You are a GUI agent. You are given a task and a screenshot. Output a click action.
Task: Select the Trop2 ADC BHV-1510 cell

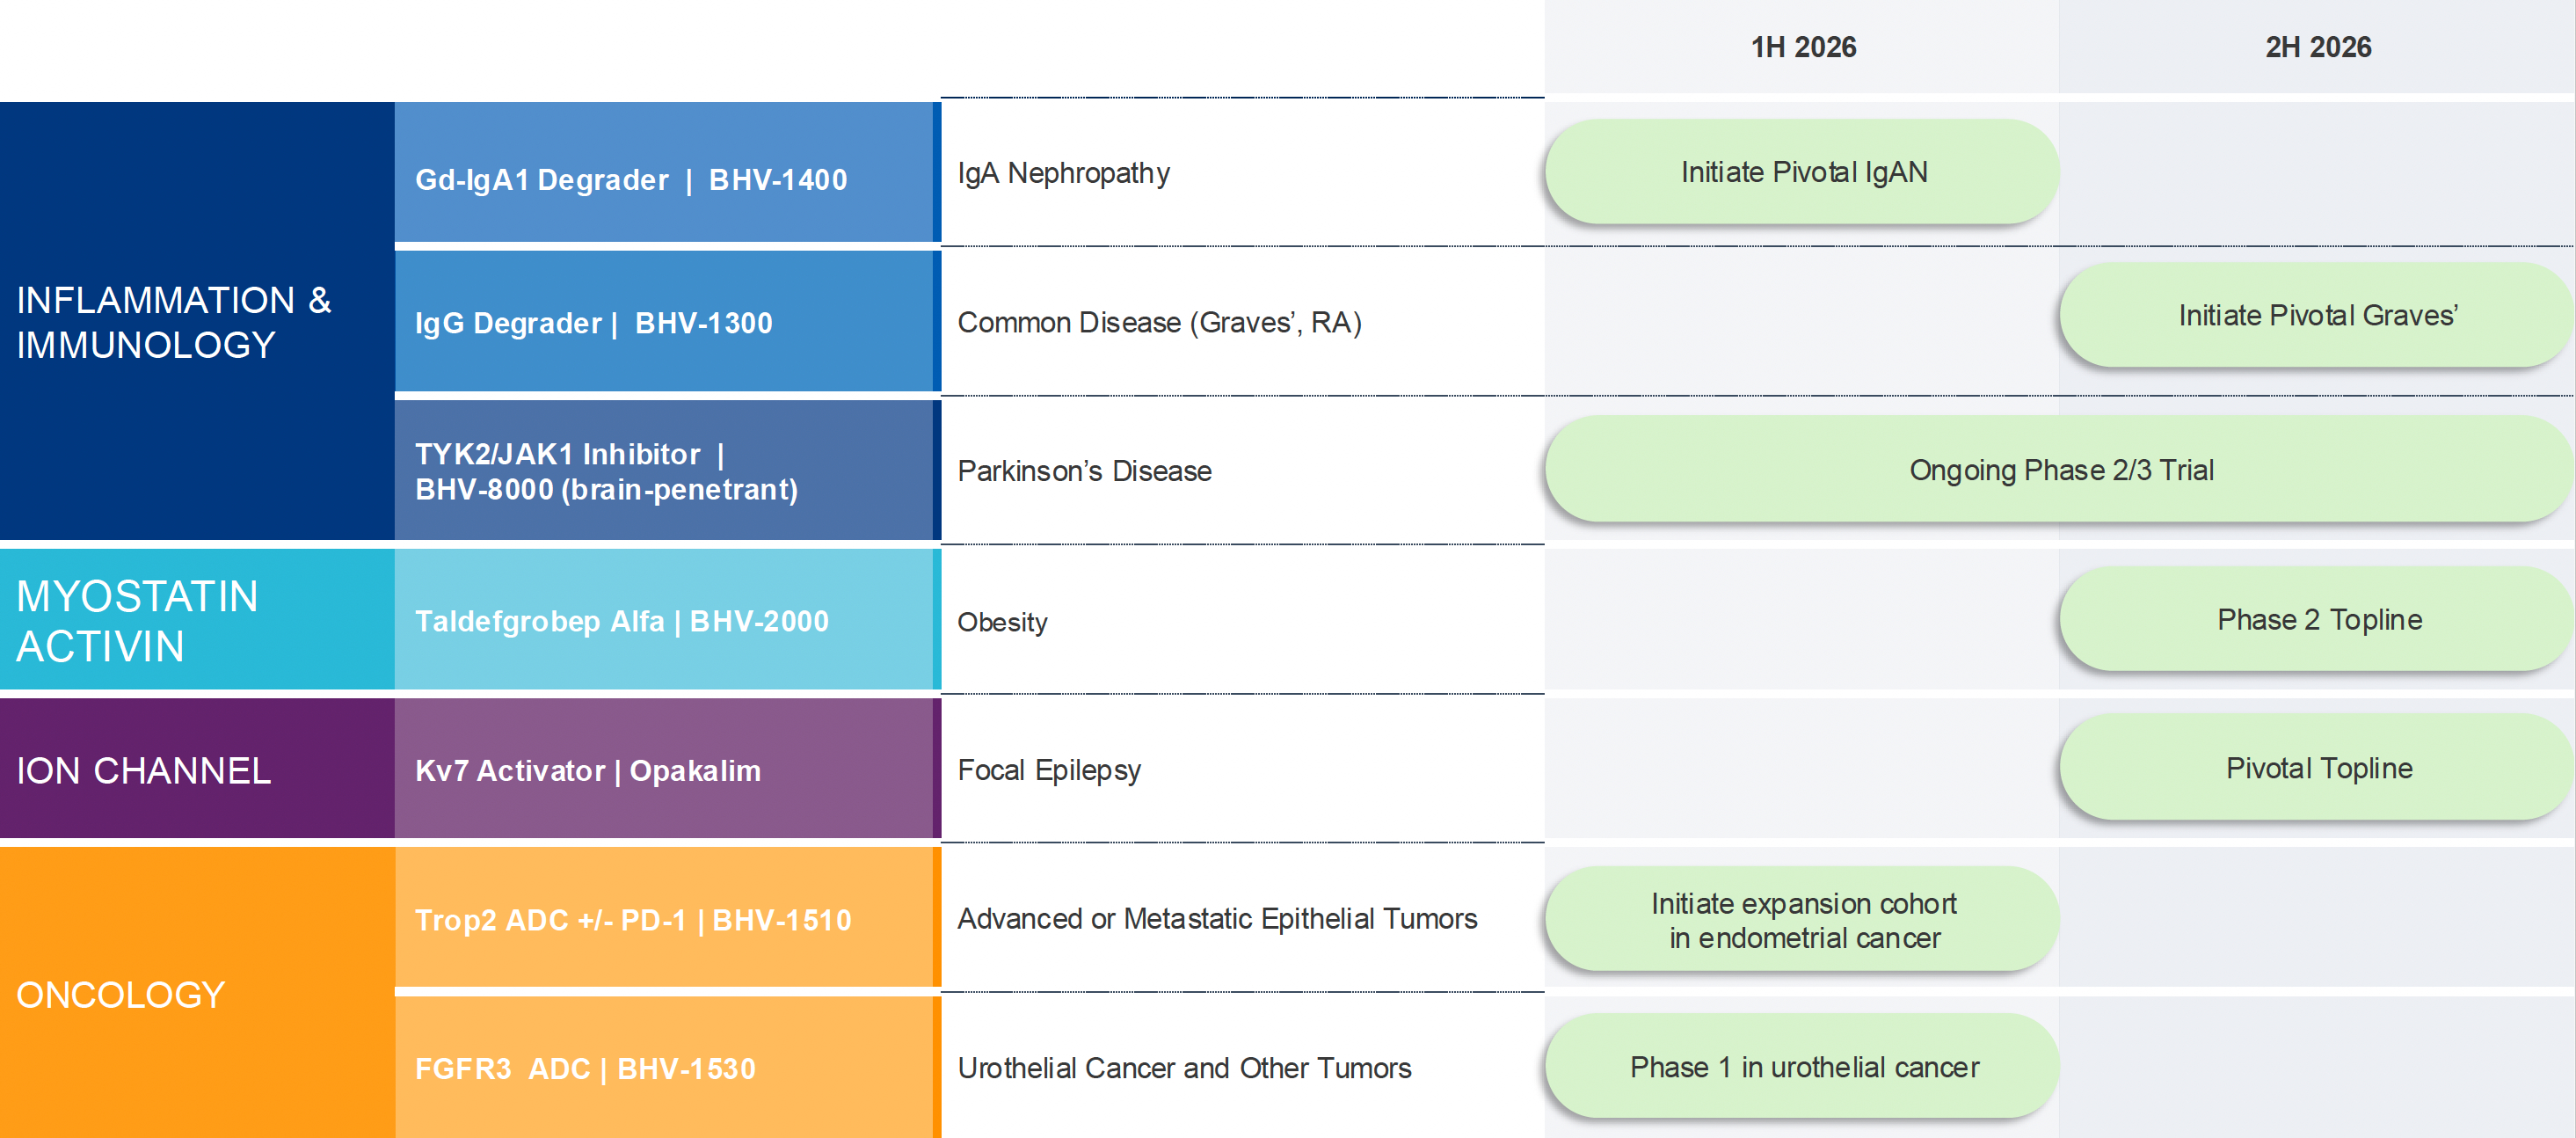click(665, 919)
